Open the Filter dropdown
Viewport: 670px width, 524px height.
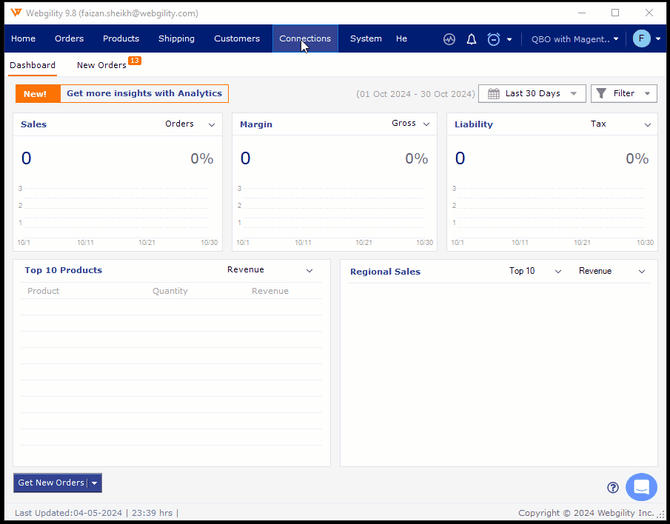tap(624, 93)
